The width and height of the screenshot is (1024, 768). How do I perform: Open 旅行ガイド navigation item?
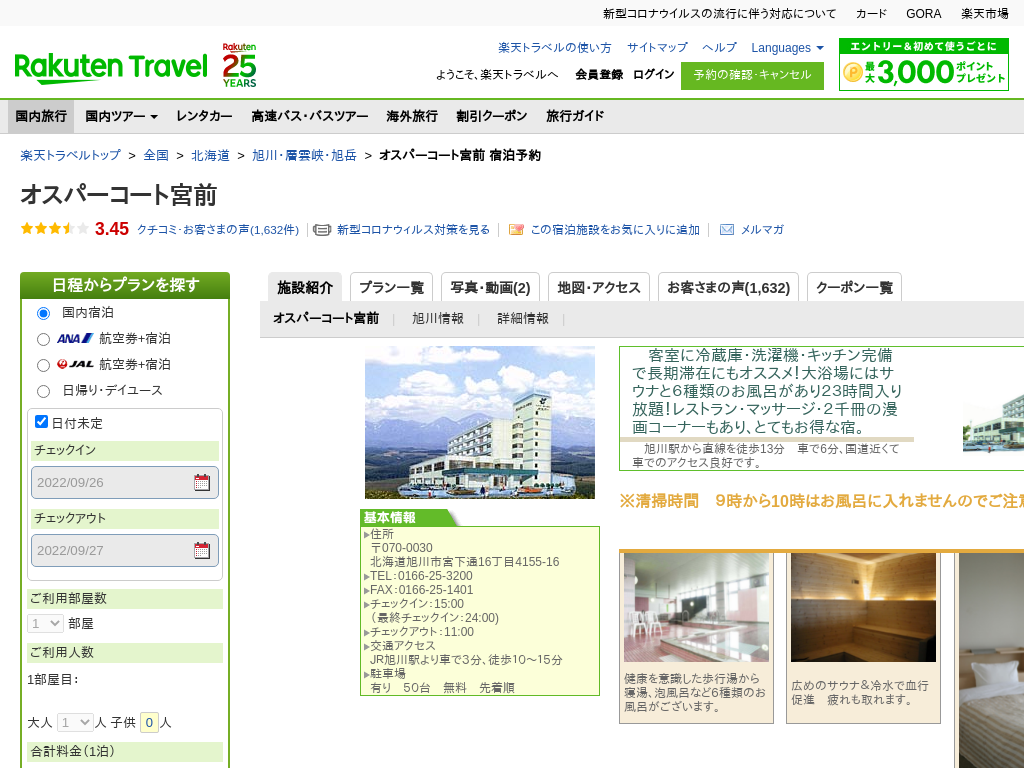[x=575, y=116]
